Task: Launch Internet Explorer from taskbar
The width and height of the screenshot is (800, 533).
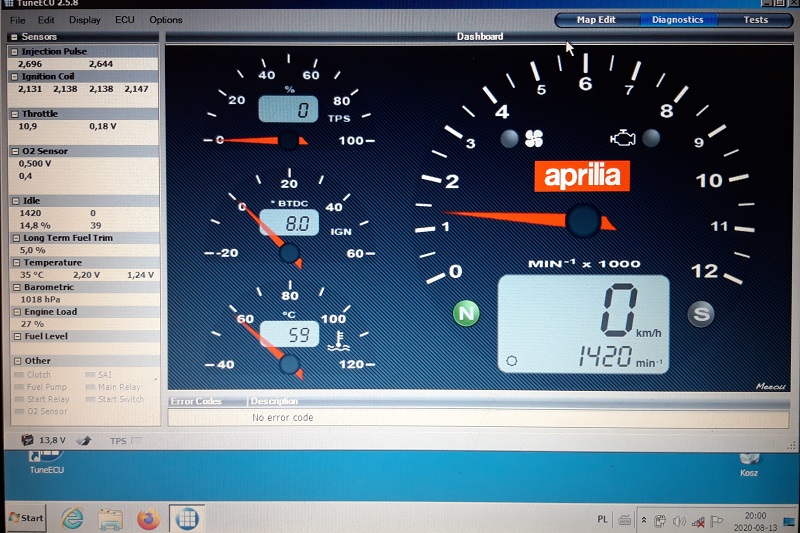Action: pos(72,519)
